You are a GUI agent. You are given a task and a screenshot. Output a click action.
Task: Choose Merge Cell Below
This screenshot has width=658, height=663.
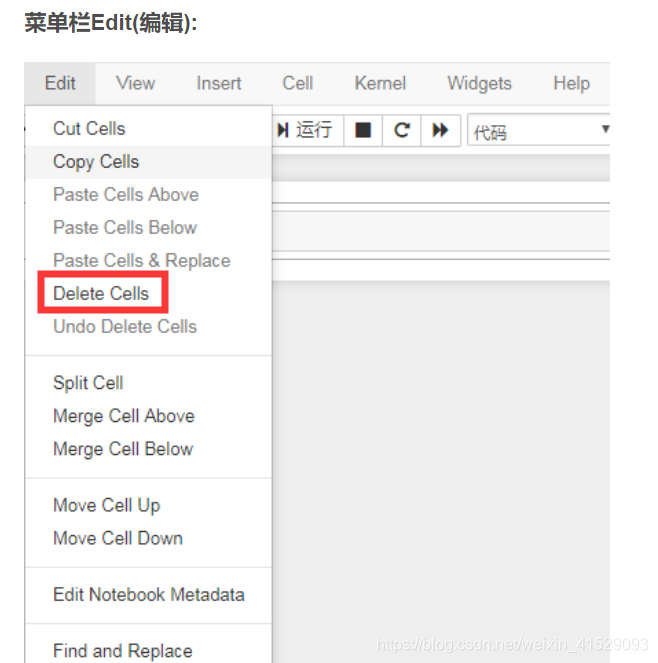pos(148,449)
